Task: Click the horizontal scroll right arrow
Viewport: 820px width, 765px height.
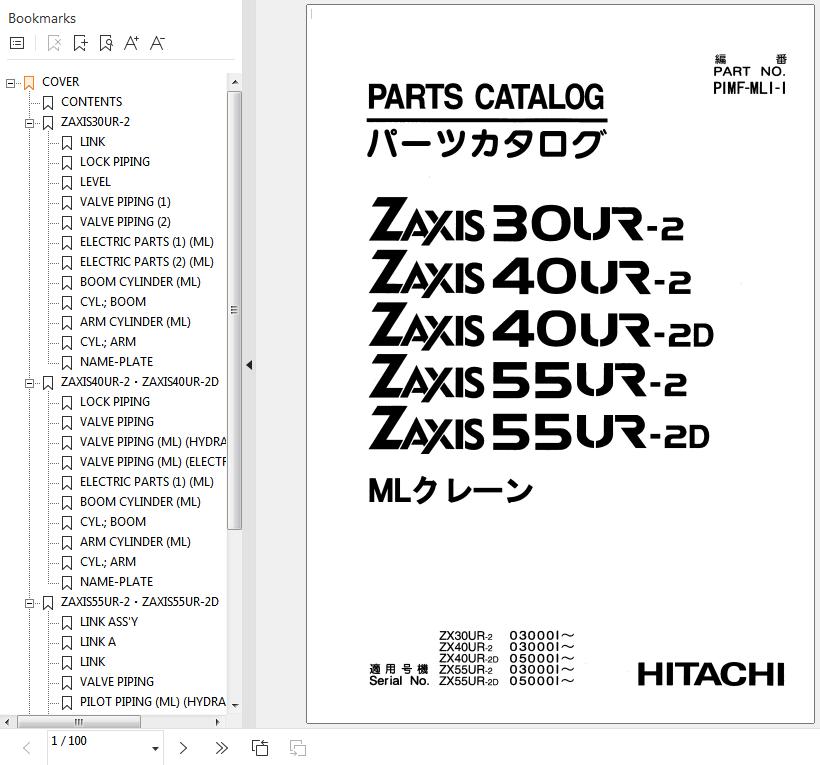Action: [x=218, y=722]
